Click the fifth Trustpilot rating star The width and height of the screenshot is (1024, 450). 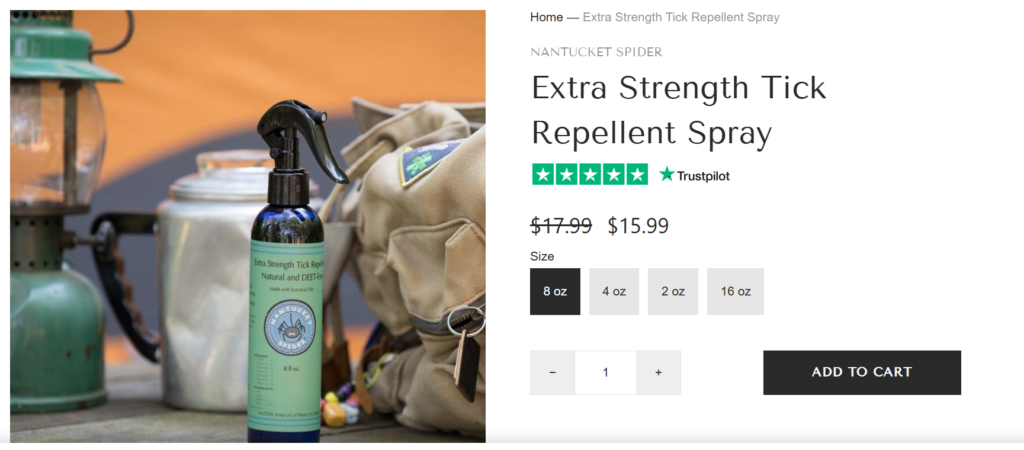[x=637, y=174]
